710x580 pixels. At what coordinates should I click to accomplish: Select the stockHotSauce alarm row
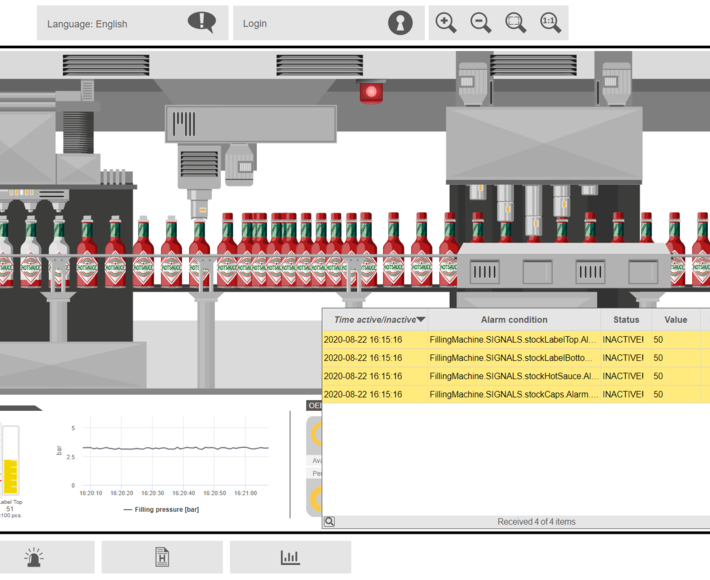[515, 377]
